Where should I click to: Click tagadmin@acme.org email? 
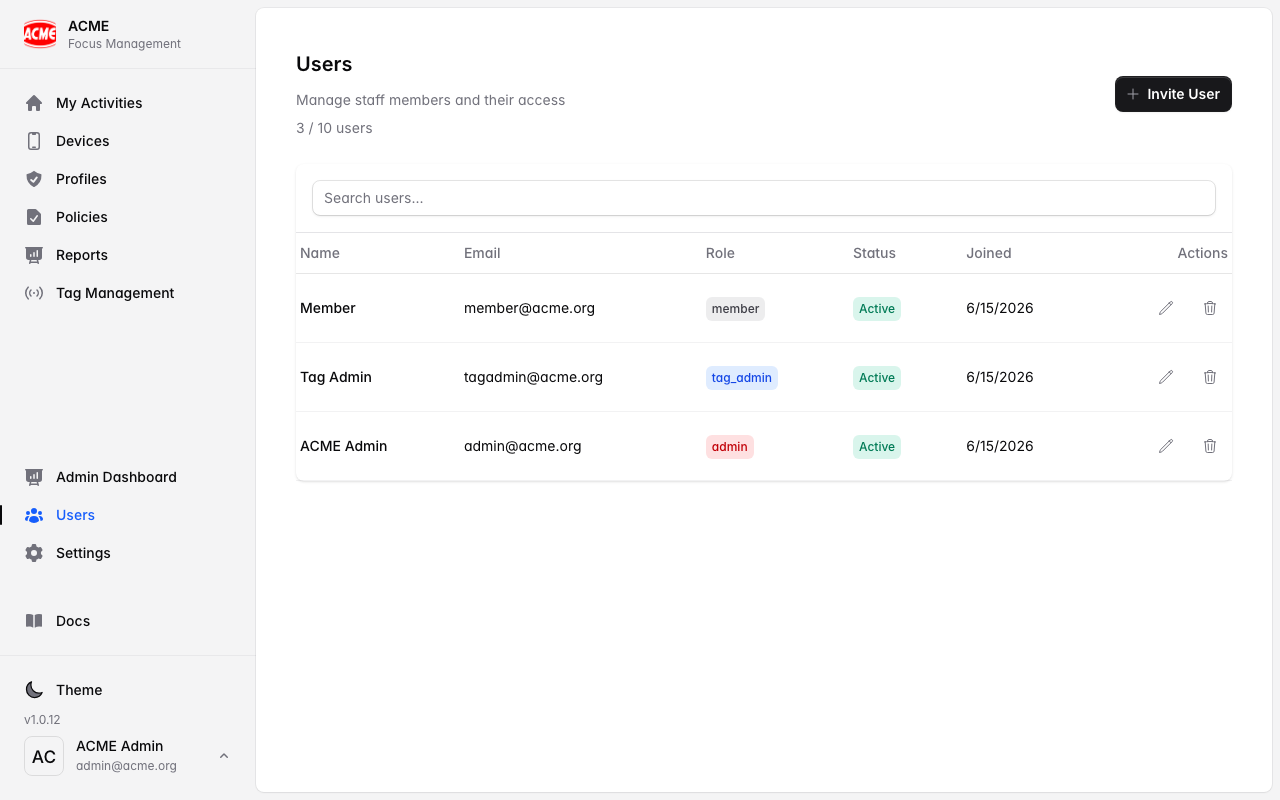coord(533,377)
